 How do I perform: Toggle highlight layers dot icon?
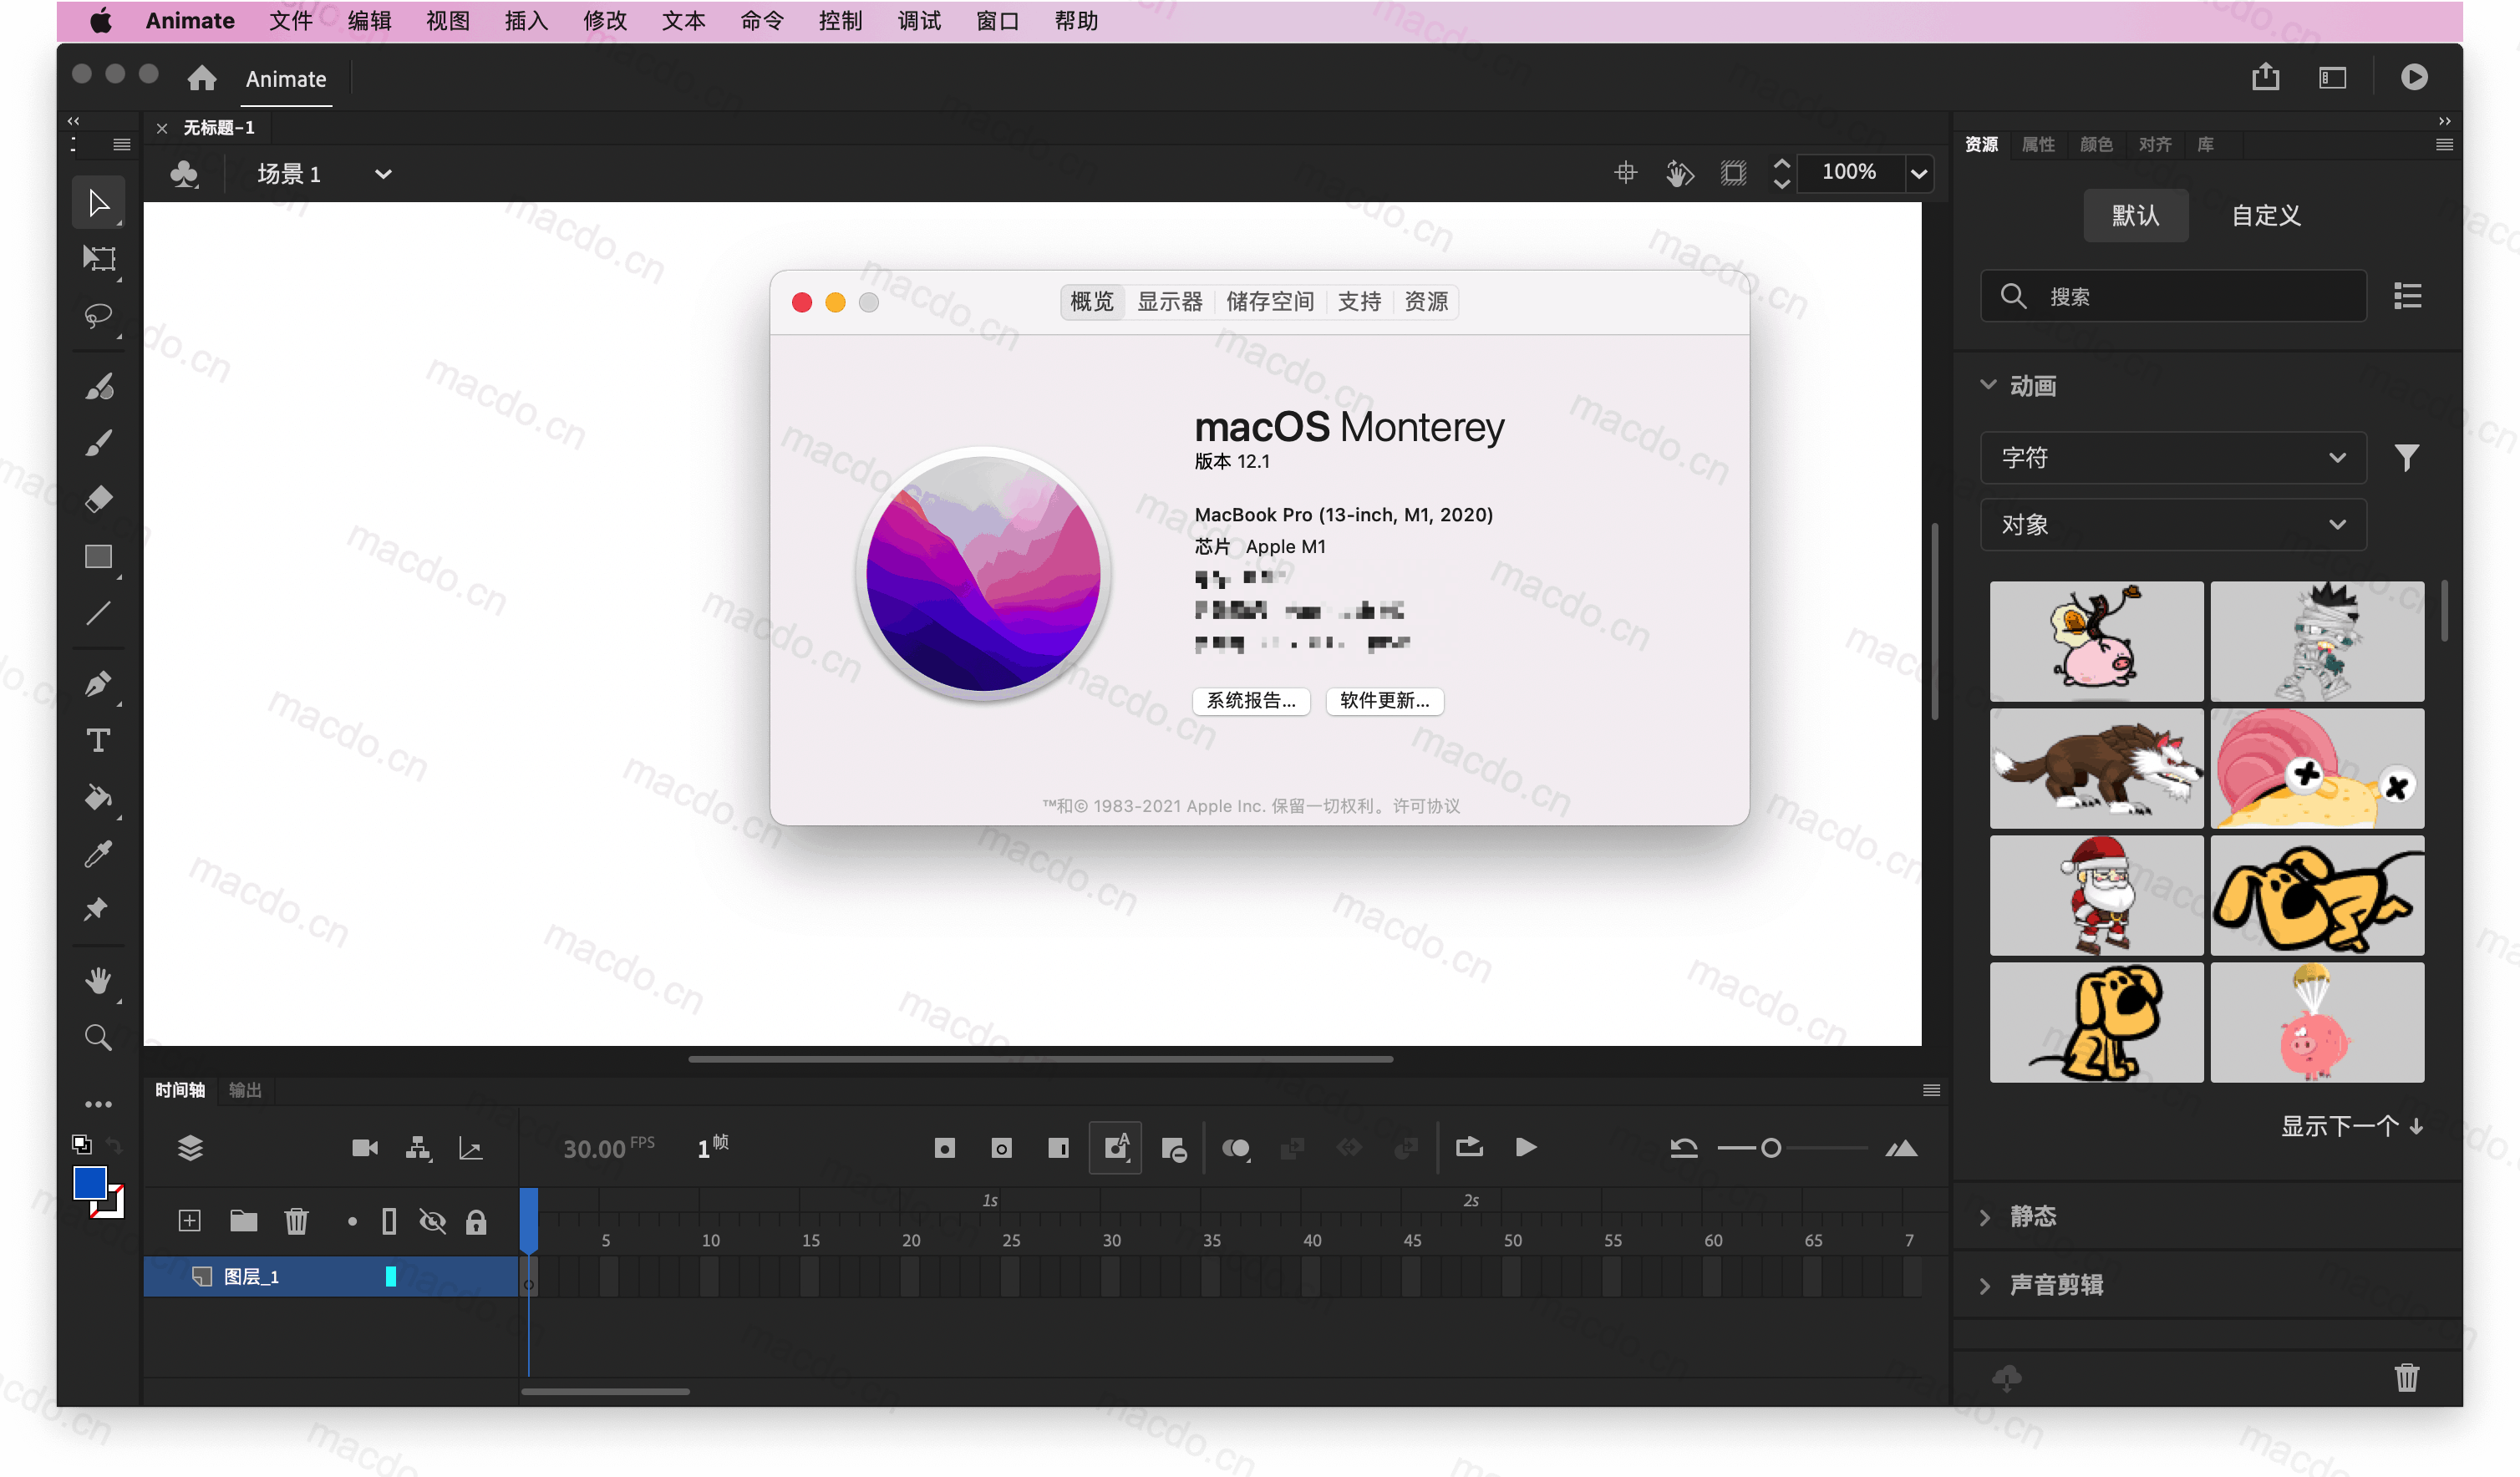pyautogui.click(x=352, y=1221)
